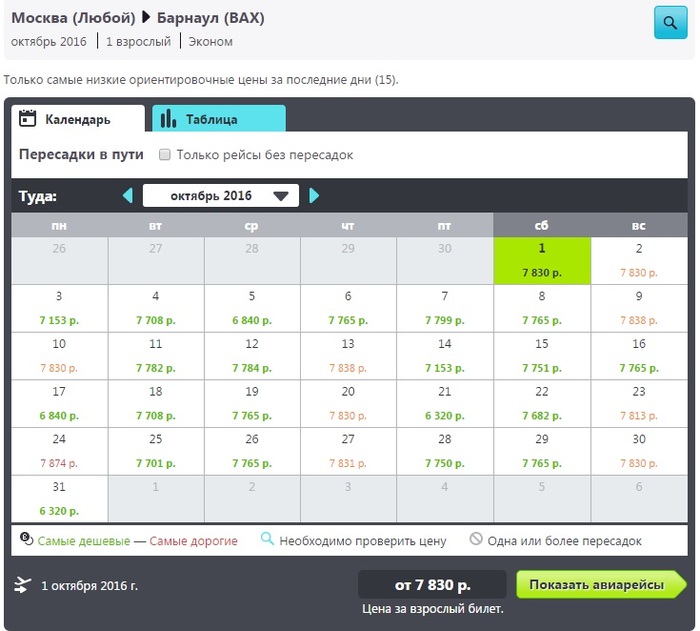This screenshot has height=631, width=700.
Task: Pick October 6 in the calendar
Action: [x=348, y=308]
